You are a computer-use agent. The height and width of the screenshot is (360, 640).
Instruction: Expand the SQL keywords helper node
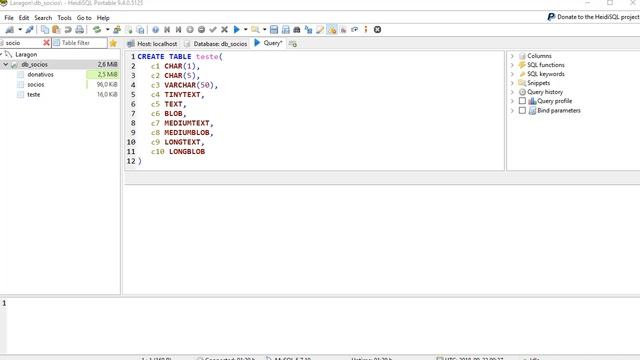tap(512, 74)
